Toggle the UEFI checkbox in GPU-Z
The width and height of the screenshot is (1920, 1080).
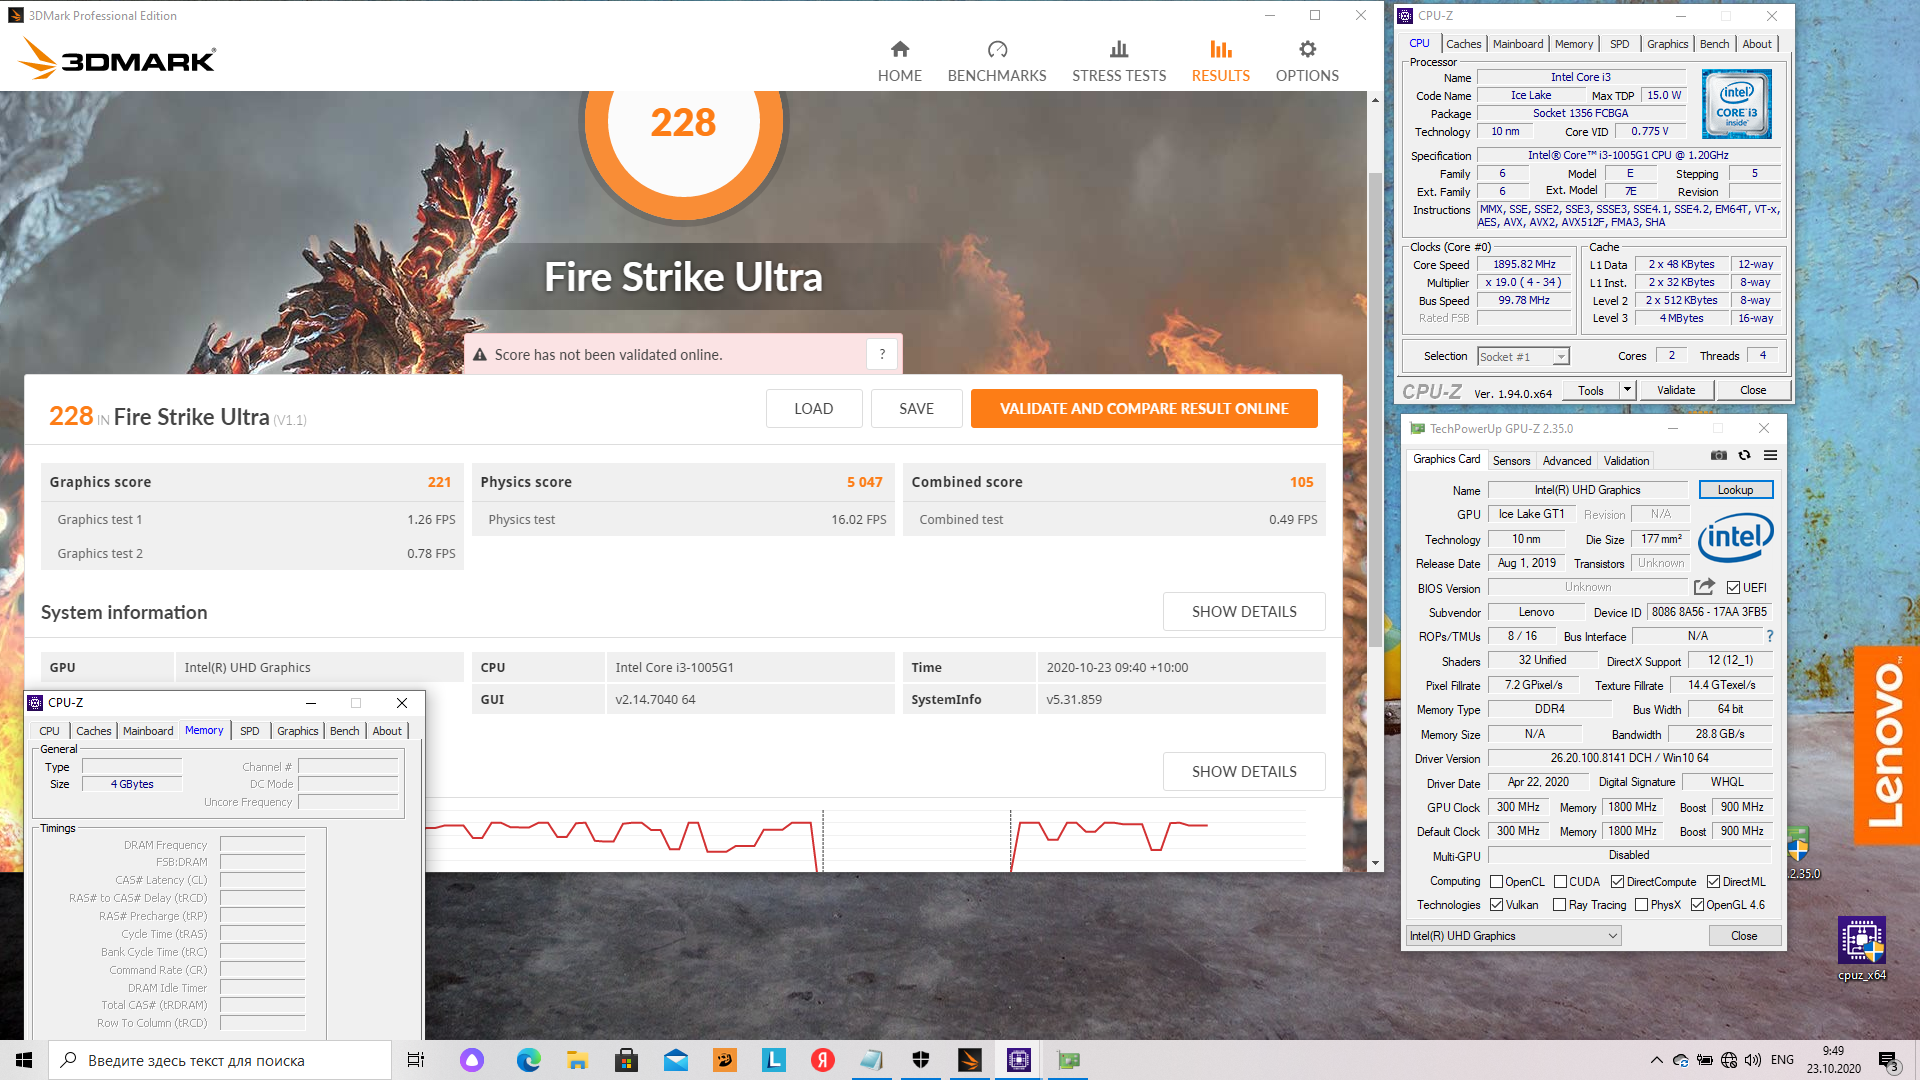[x=1734, y=588]
